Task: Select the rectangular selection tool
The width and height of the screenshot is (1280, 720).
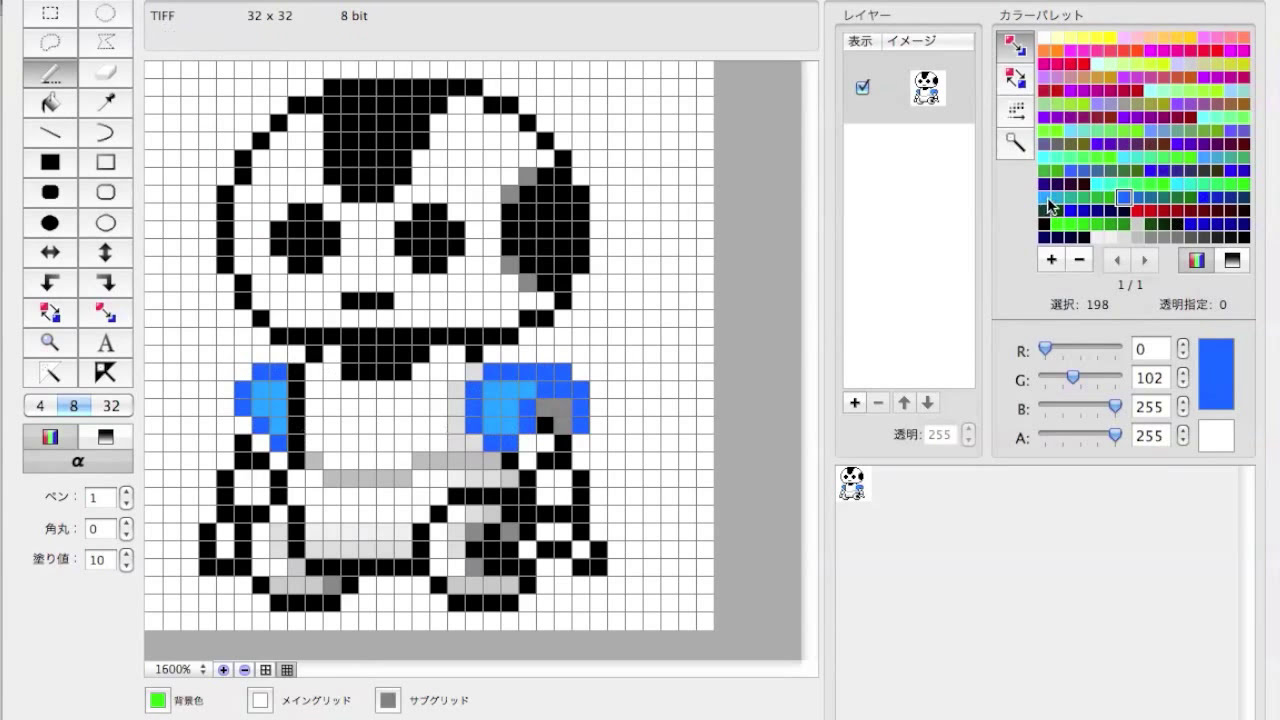Action: pos(50,14)
